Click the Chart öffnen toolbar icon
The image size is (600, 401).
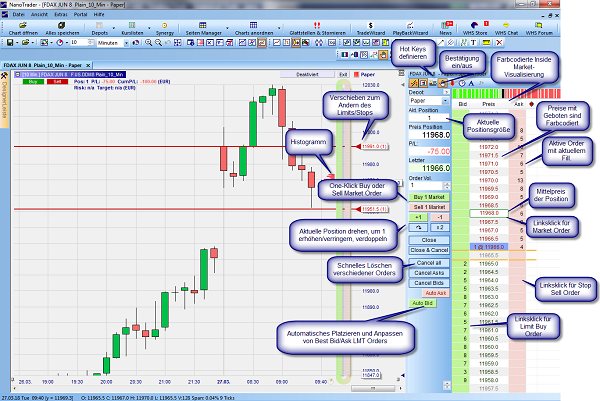(x=22, y=29)
